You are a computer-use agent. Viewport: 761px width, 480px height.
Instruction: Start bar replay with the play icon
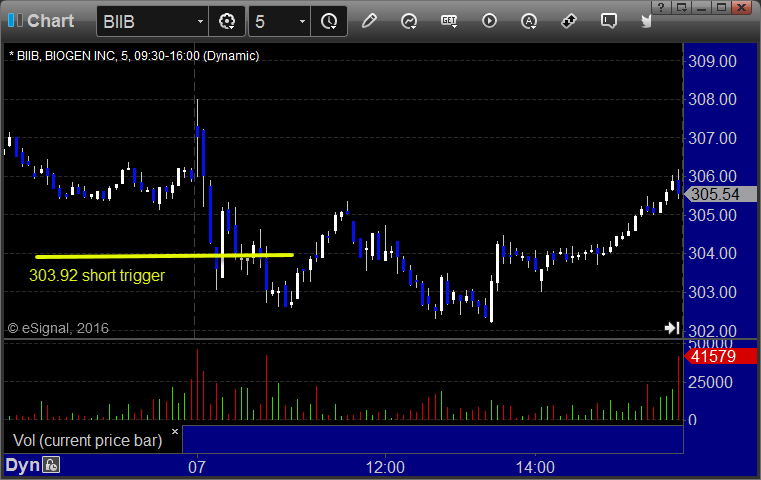pos(489,21)
